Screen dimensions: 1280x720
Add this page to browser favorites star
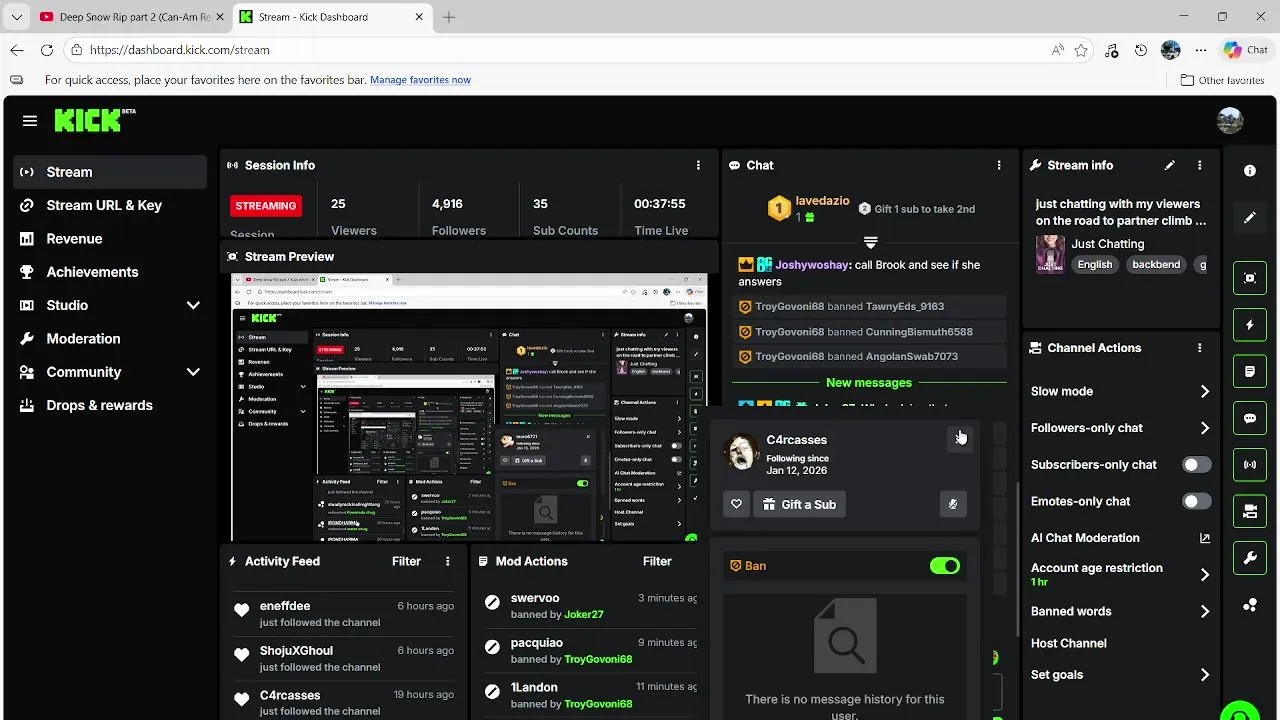point(1081,50)
